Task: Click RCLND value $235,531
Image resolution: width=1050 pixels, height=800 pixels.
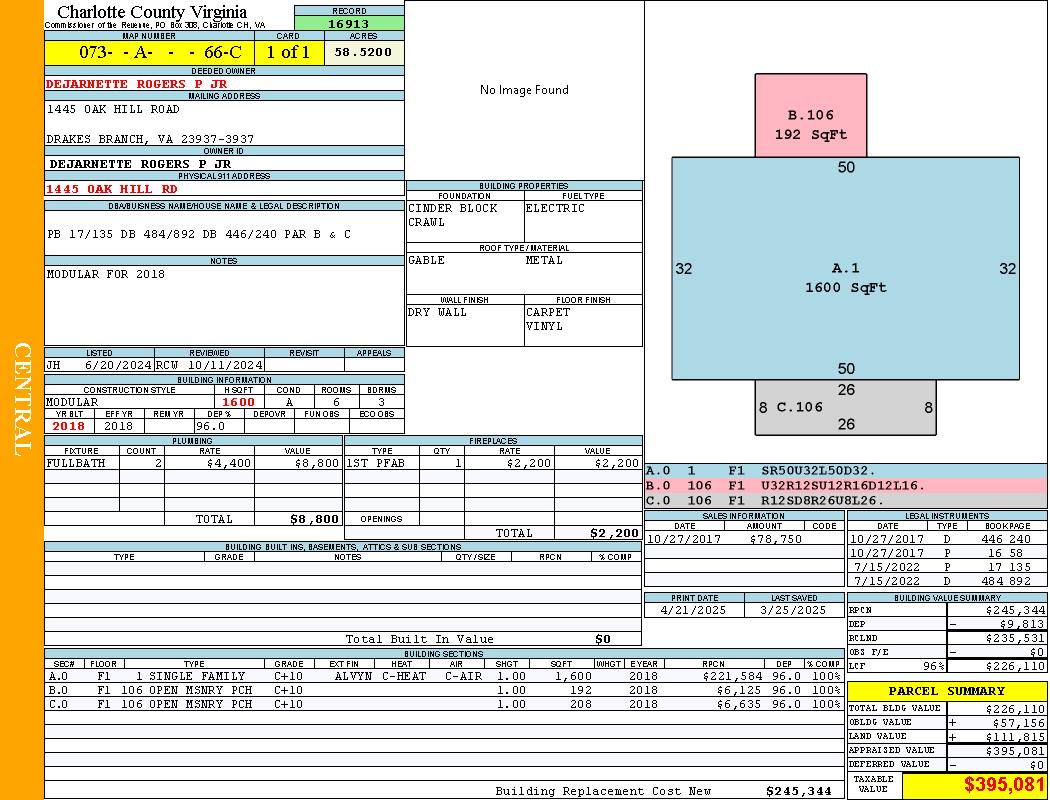Action: (x=1015, y=639)
